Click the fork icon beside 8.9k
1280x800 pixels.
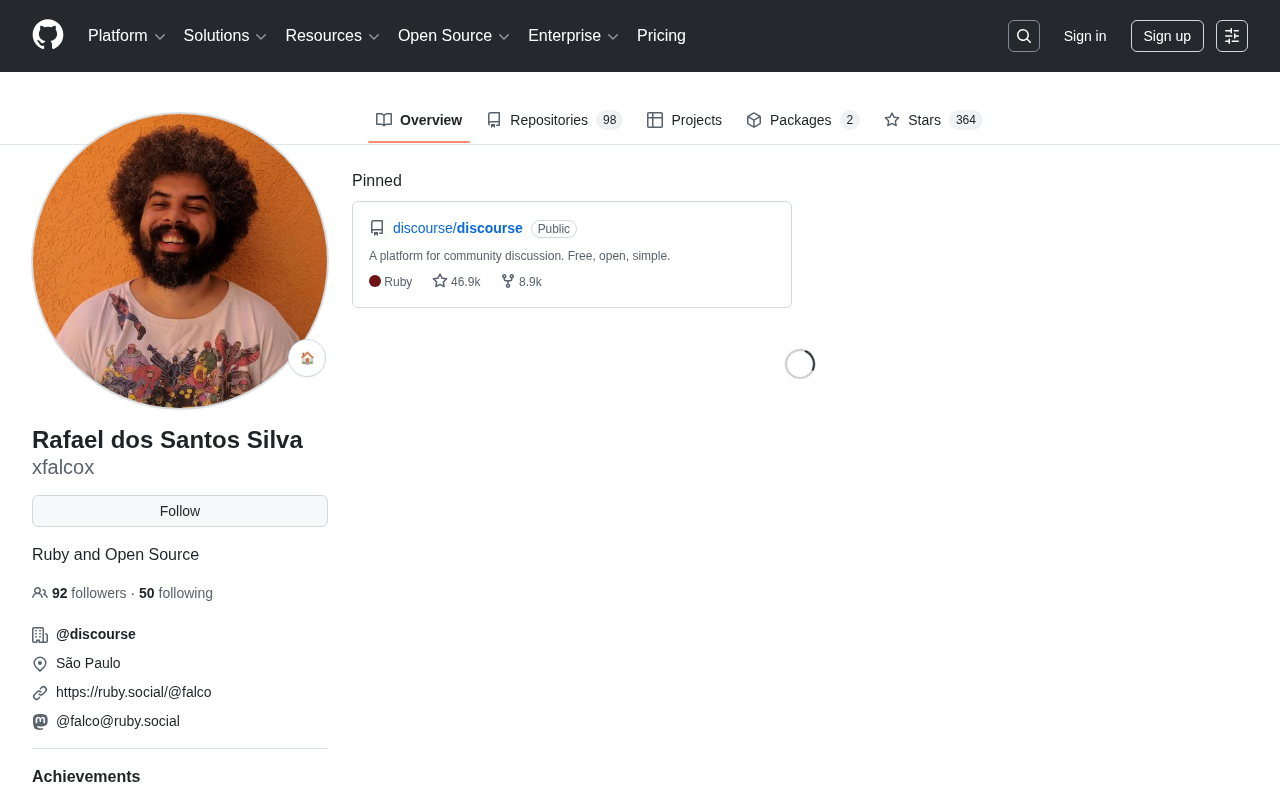coord(508,281)
